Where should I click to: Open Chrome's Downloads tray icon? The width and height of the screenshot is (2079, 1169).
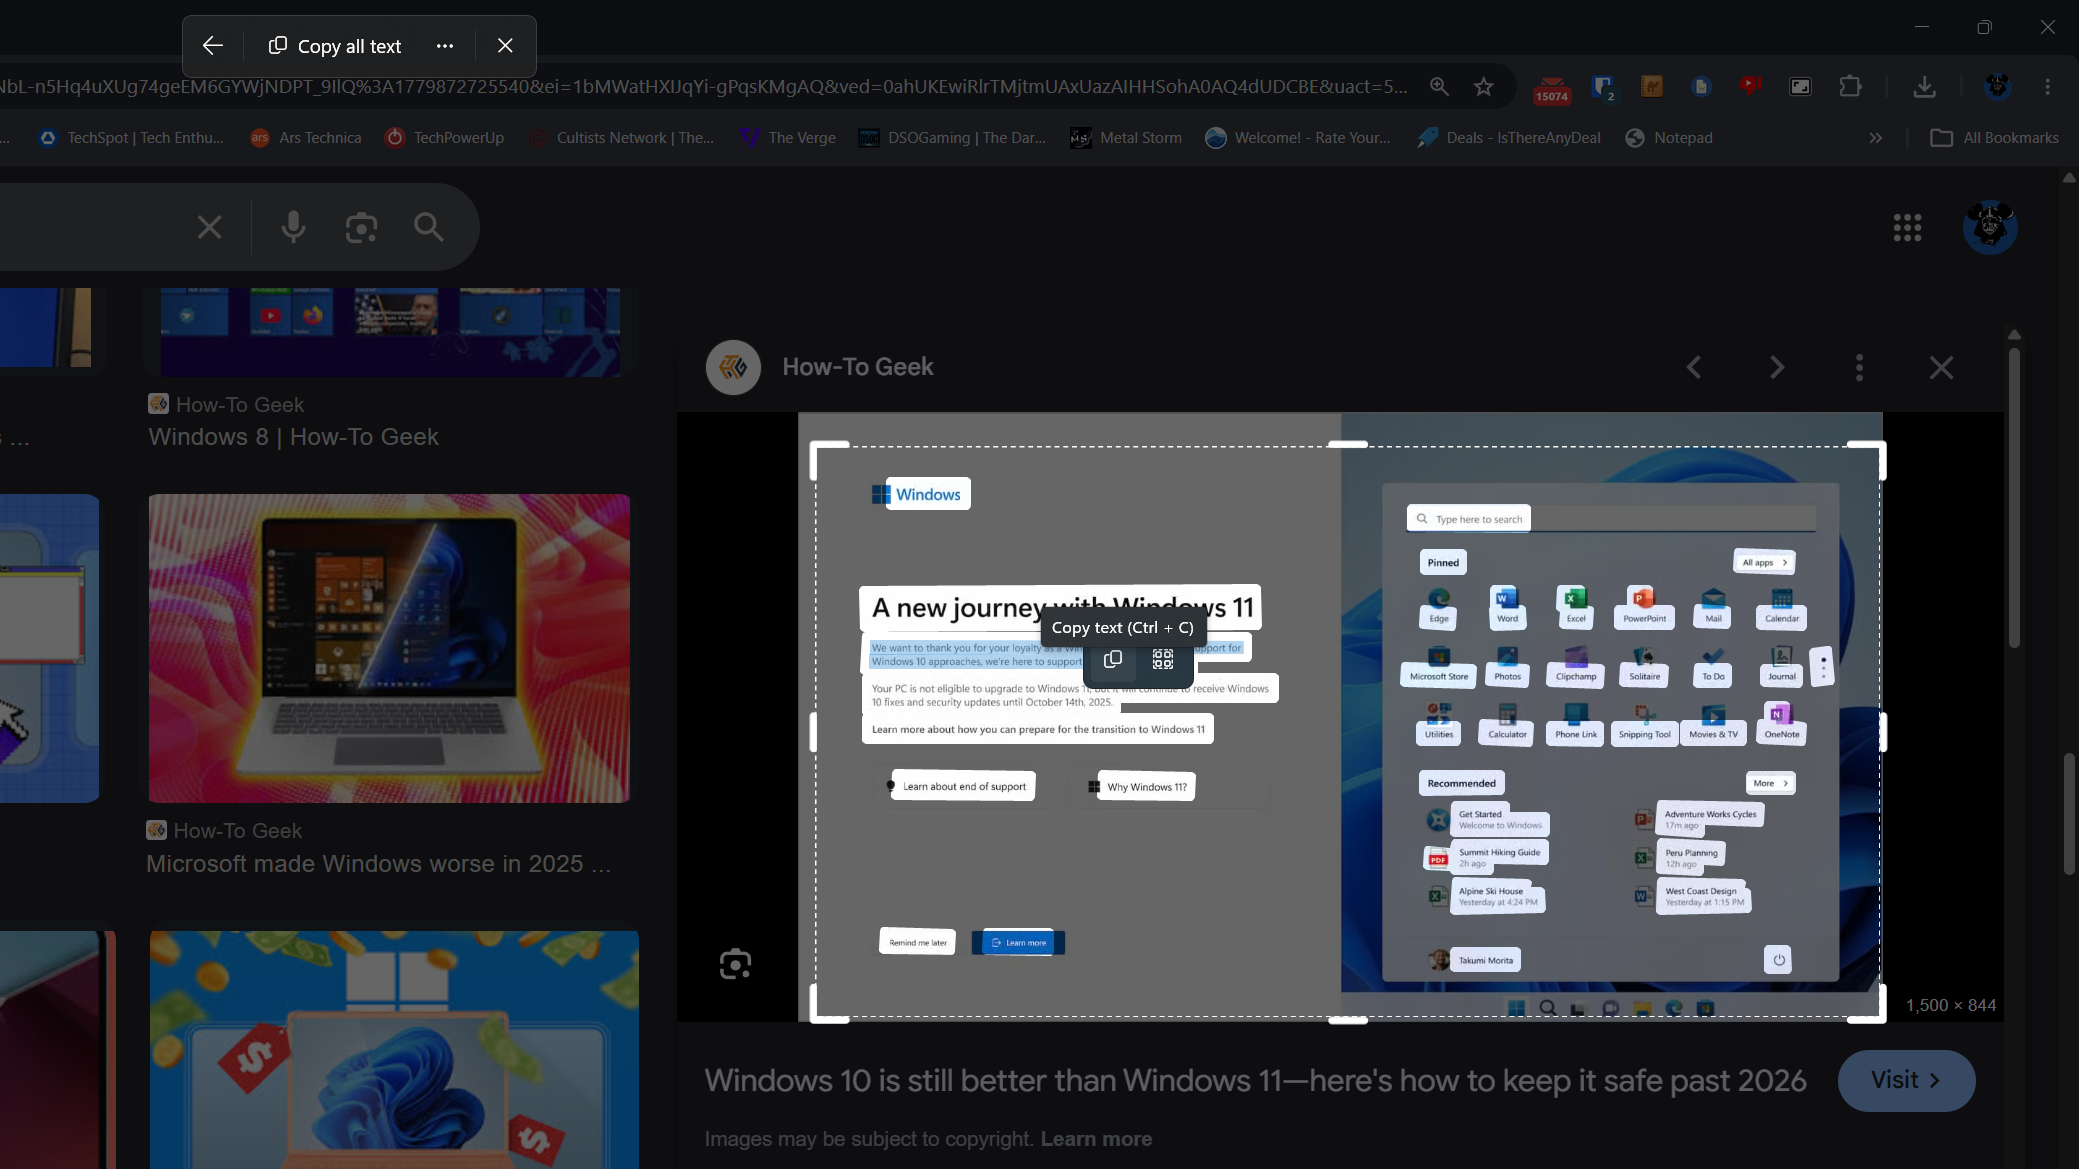tap(1924, 87)
